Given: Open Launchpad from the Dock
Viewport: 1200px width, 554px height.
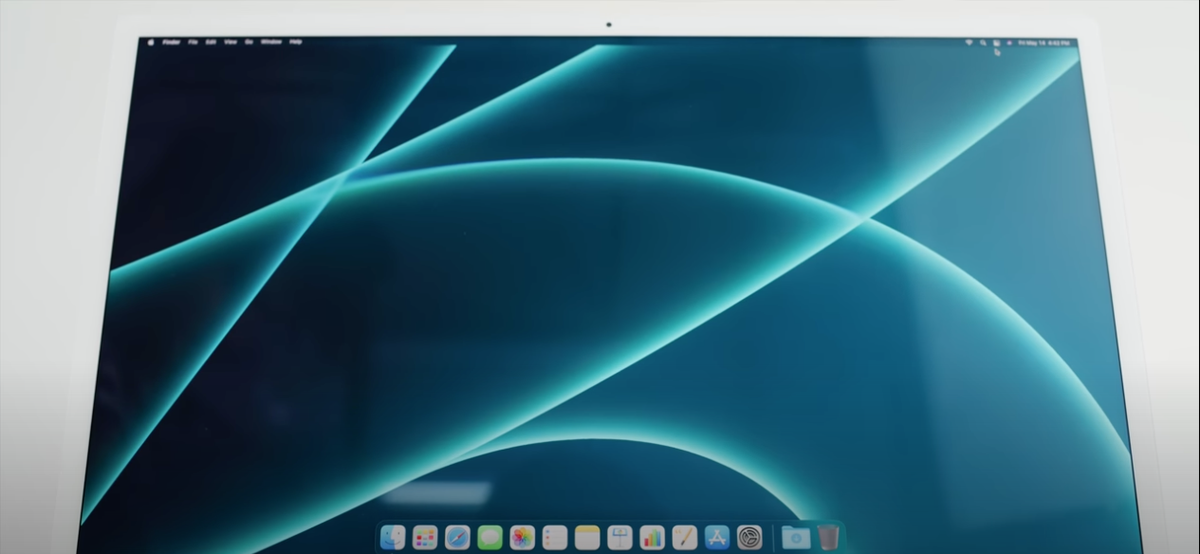Looking at the screenshot, I should [x=425, y=537].
